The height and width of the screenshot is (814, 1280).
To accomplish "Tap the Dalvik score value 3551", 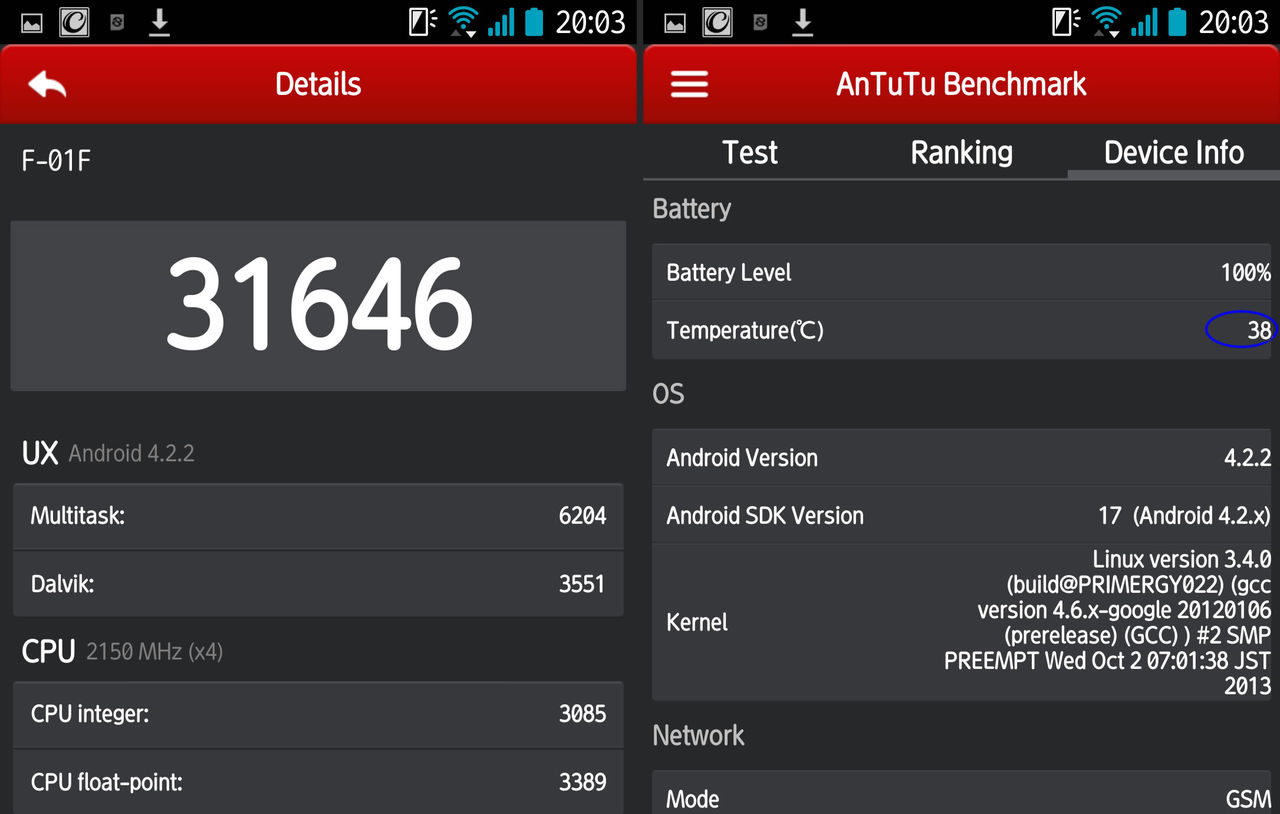I will click(x=582, y=584).
